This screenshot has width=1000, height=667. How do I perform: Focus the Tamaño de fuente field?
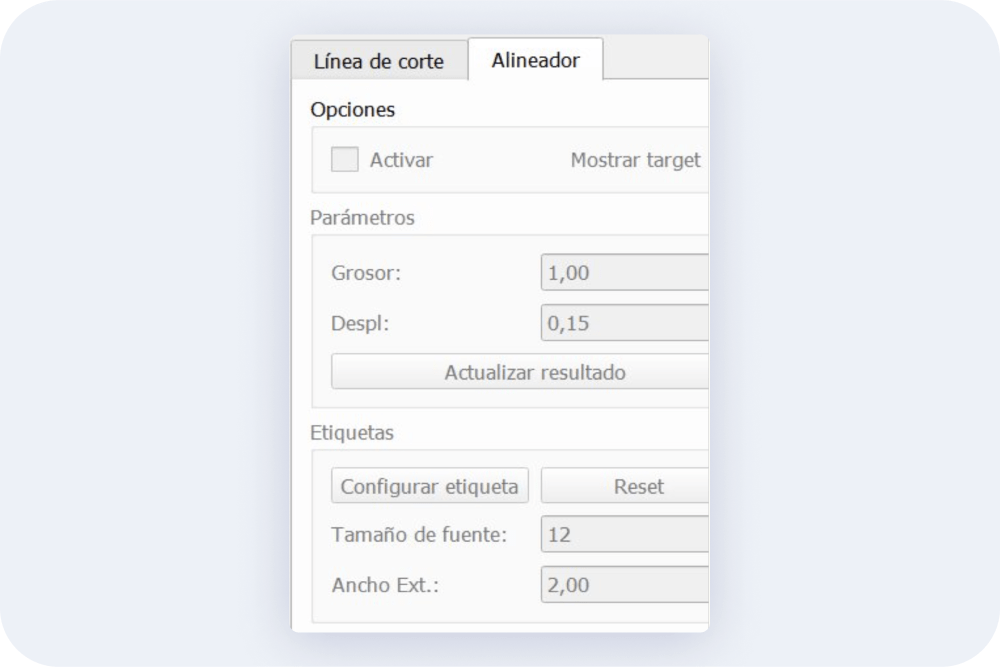(x=624, y=534)
